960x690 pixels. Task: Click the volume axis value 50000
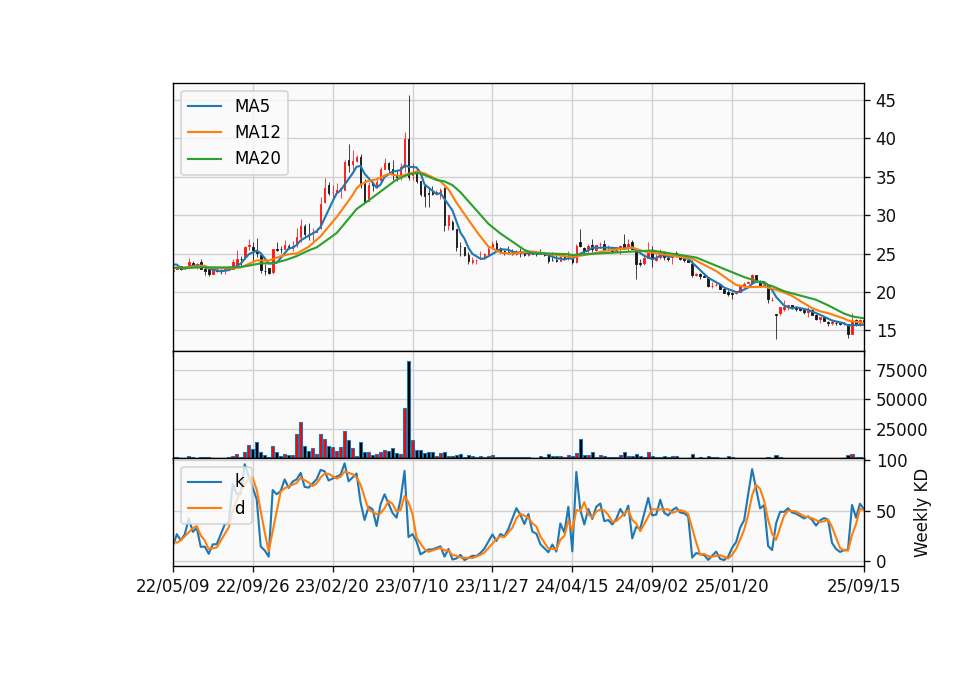[x=901, y=400]
